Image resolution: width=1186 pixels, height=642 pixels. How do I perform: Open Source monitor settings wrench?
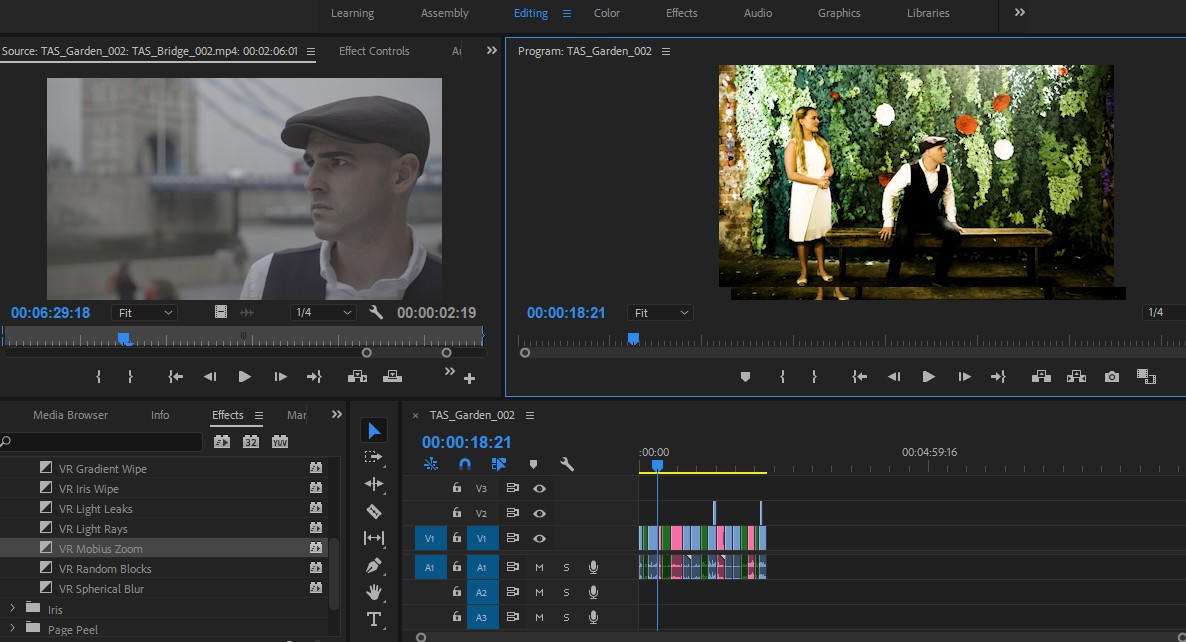pos(376,312)
